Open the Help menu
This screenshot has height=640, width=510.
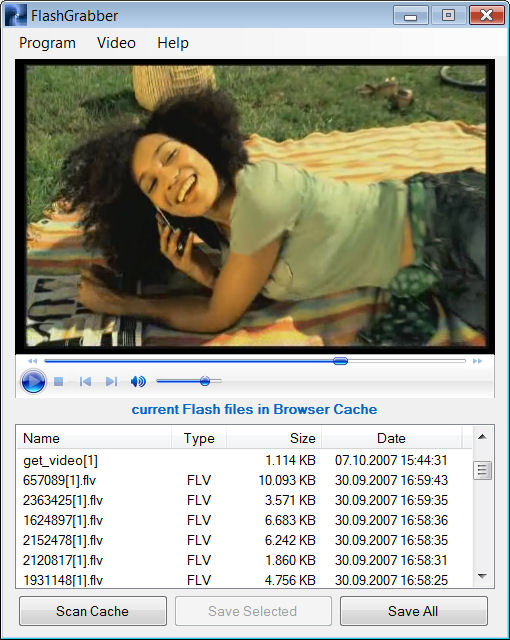click(x=173, y=43)
